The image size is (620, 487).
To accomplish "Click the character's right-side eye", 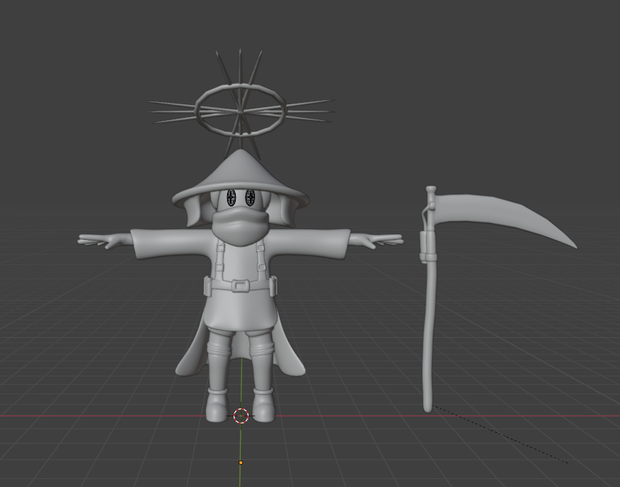I will point(250,197).
